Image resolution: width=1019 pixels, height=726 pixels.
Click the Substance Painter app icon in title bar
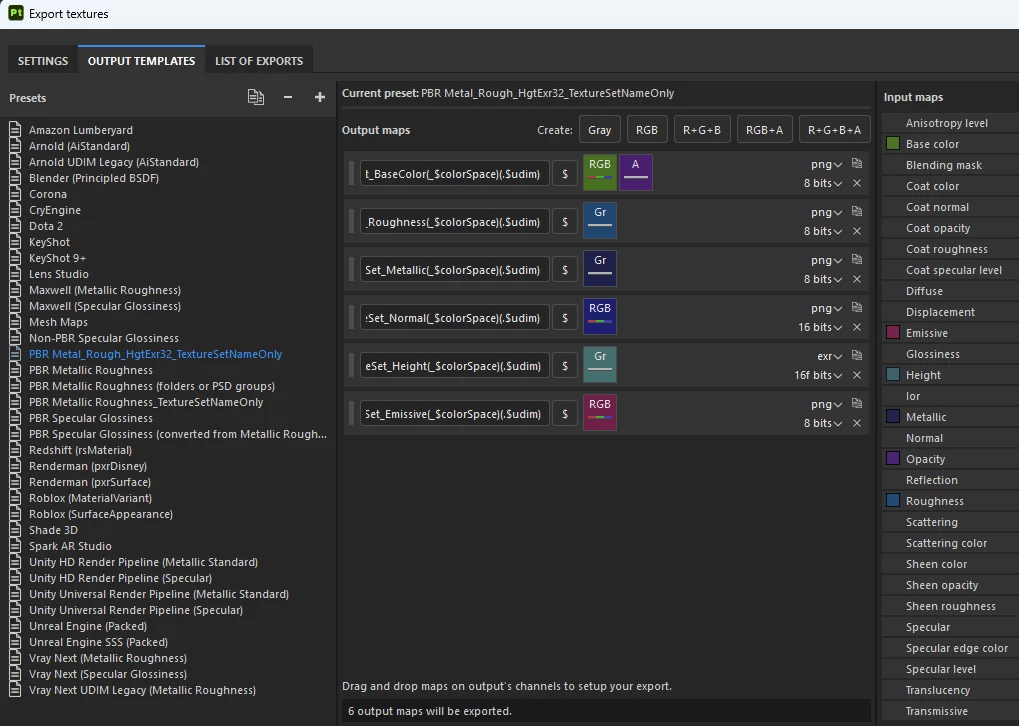(x=16, y=13)
